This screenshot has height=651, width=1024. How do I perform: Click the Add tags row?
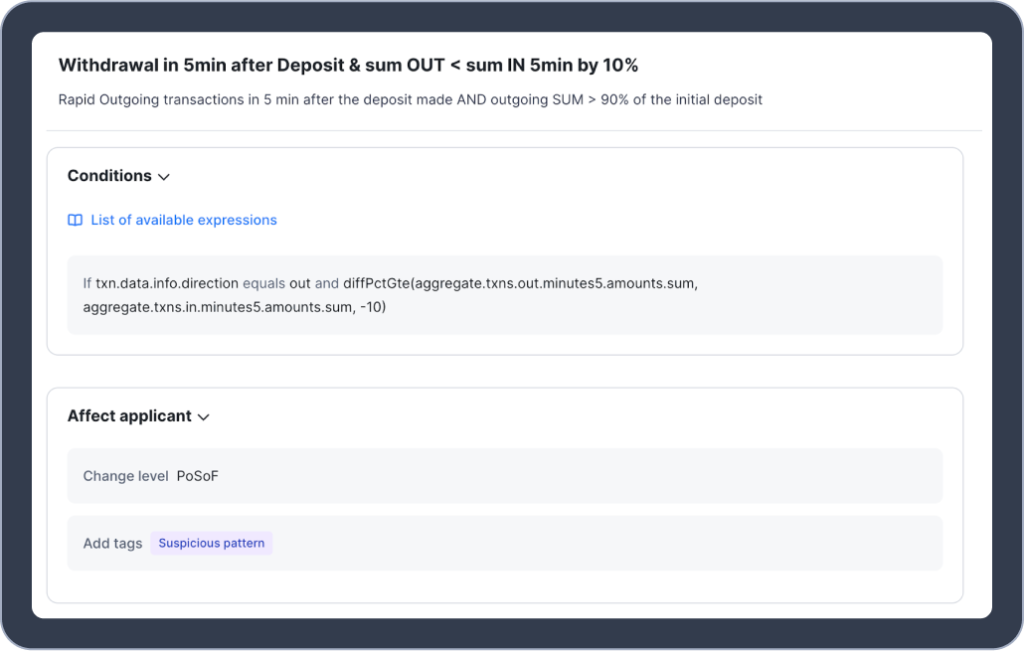(505, 543)
